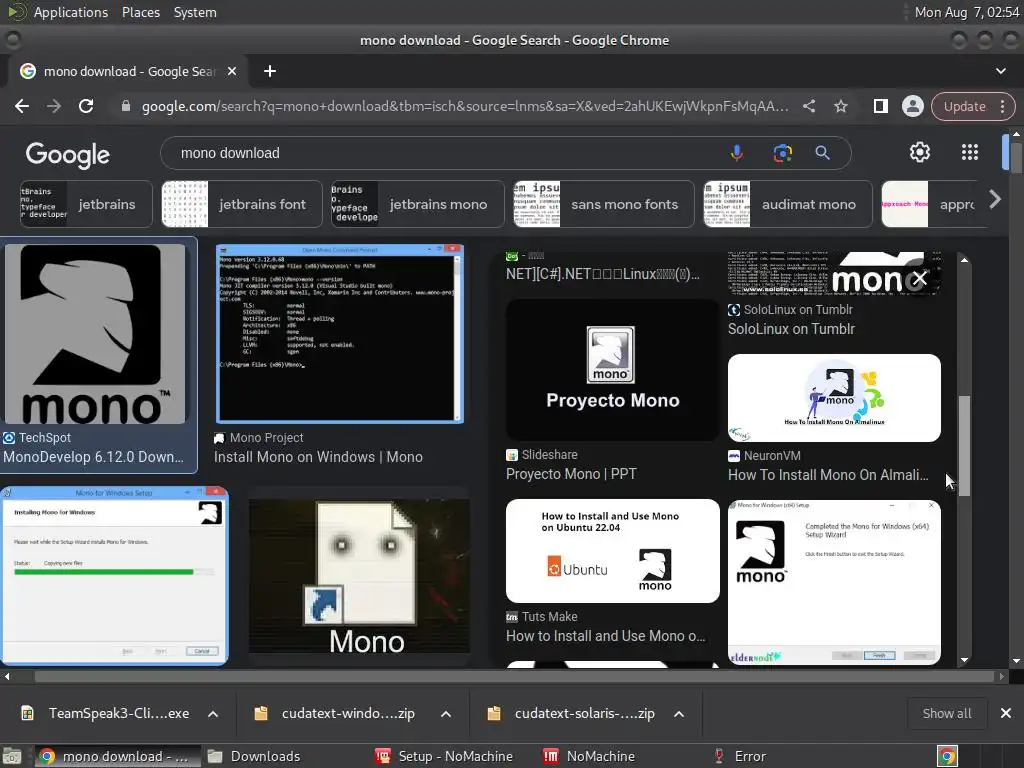Image resolution: width=1024 pixels, height=768 pixels.
Task: Expand options for cudatext-solaris zip download
Action: (679, 714)
